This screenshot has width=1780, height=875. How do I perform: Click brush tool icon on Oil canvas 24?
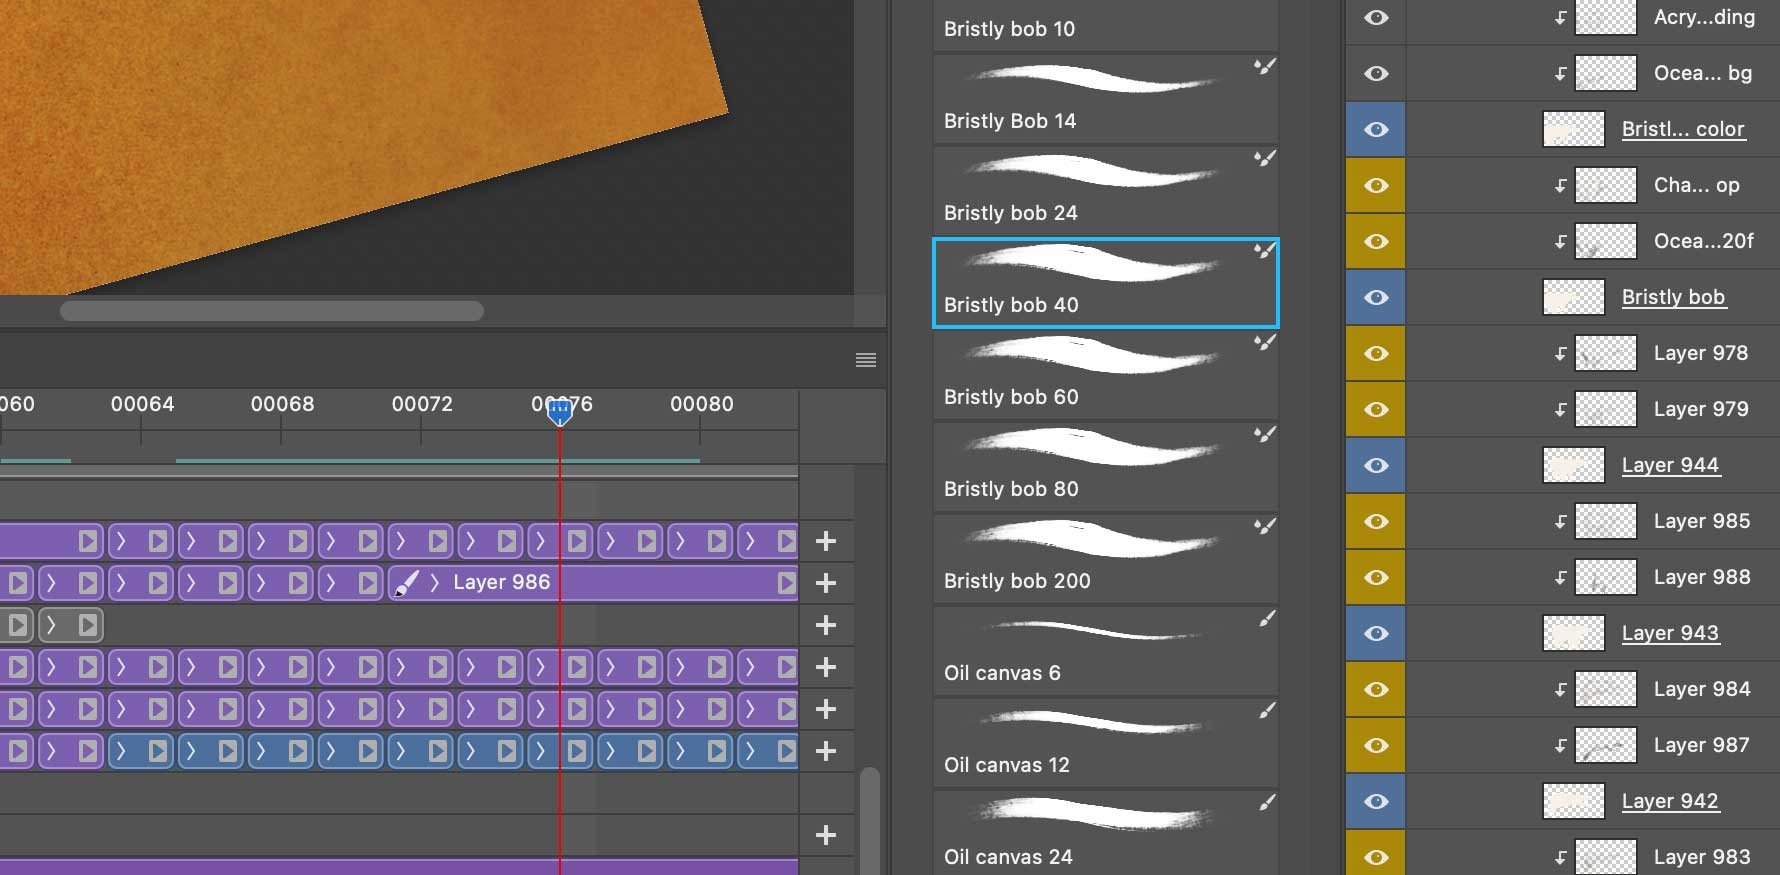pyautogui.click(x=1267, y=803)
